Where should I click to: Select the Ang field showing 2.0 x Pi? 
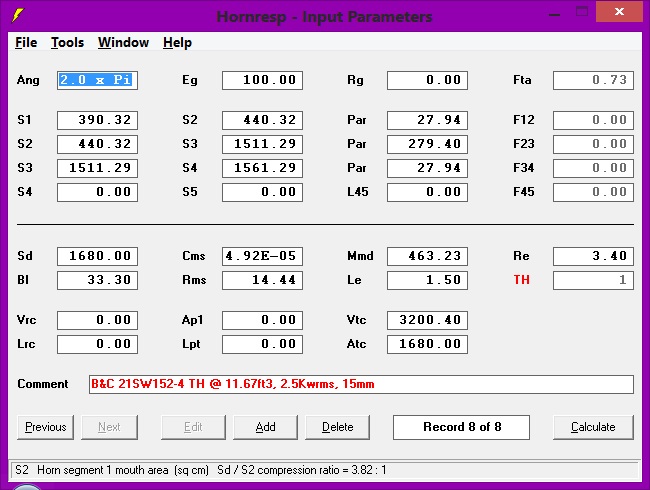(97, 80)
